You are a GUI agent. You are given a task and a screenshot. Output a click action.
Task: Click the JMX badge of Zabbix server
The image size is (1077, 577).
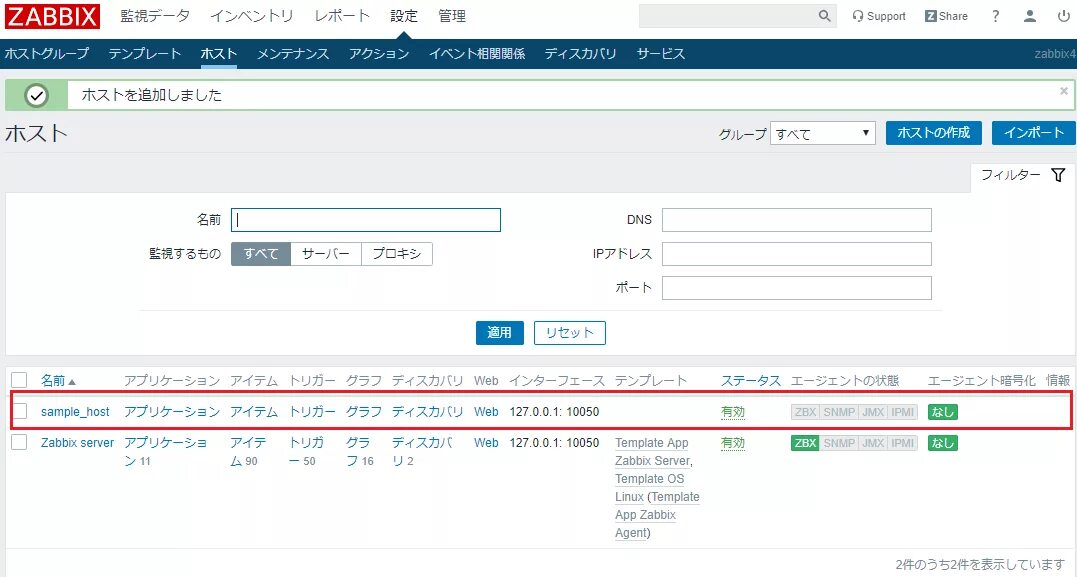[873, 443]
